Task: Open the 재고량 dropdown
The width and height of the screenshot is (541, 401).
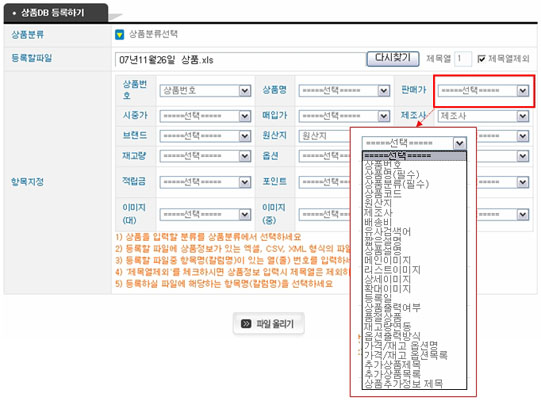Action: point(205,156)
